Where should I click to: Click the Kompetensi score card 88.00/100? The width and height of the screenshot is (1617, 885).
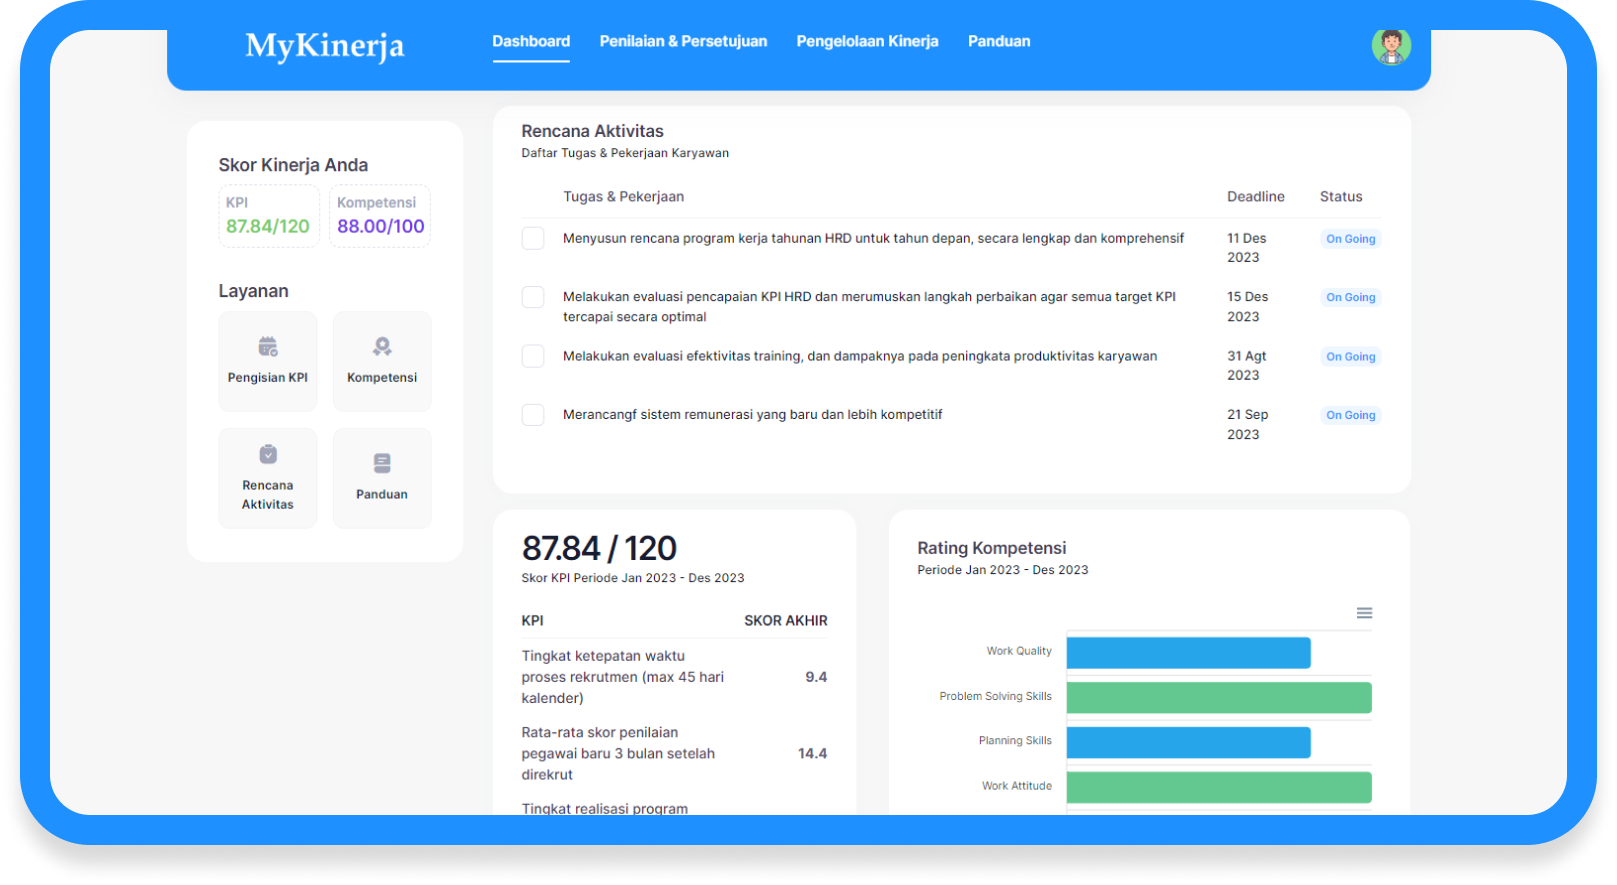coord(380,216)
